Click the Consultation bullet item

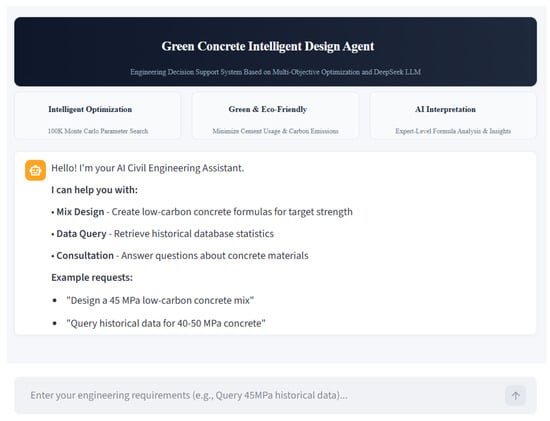tap(180, 256)
